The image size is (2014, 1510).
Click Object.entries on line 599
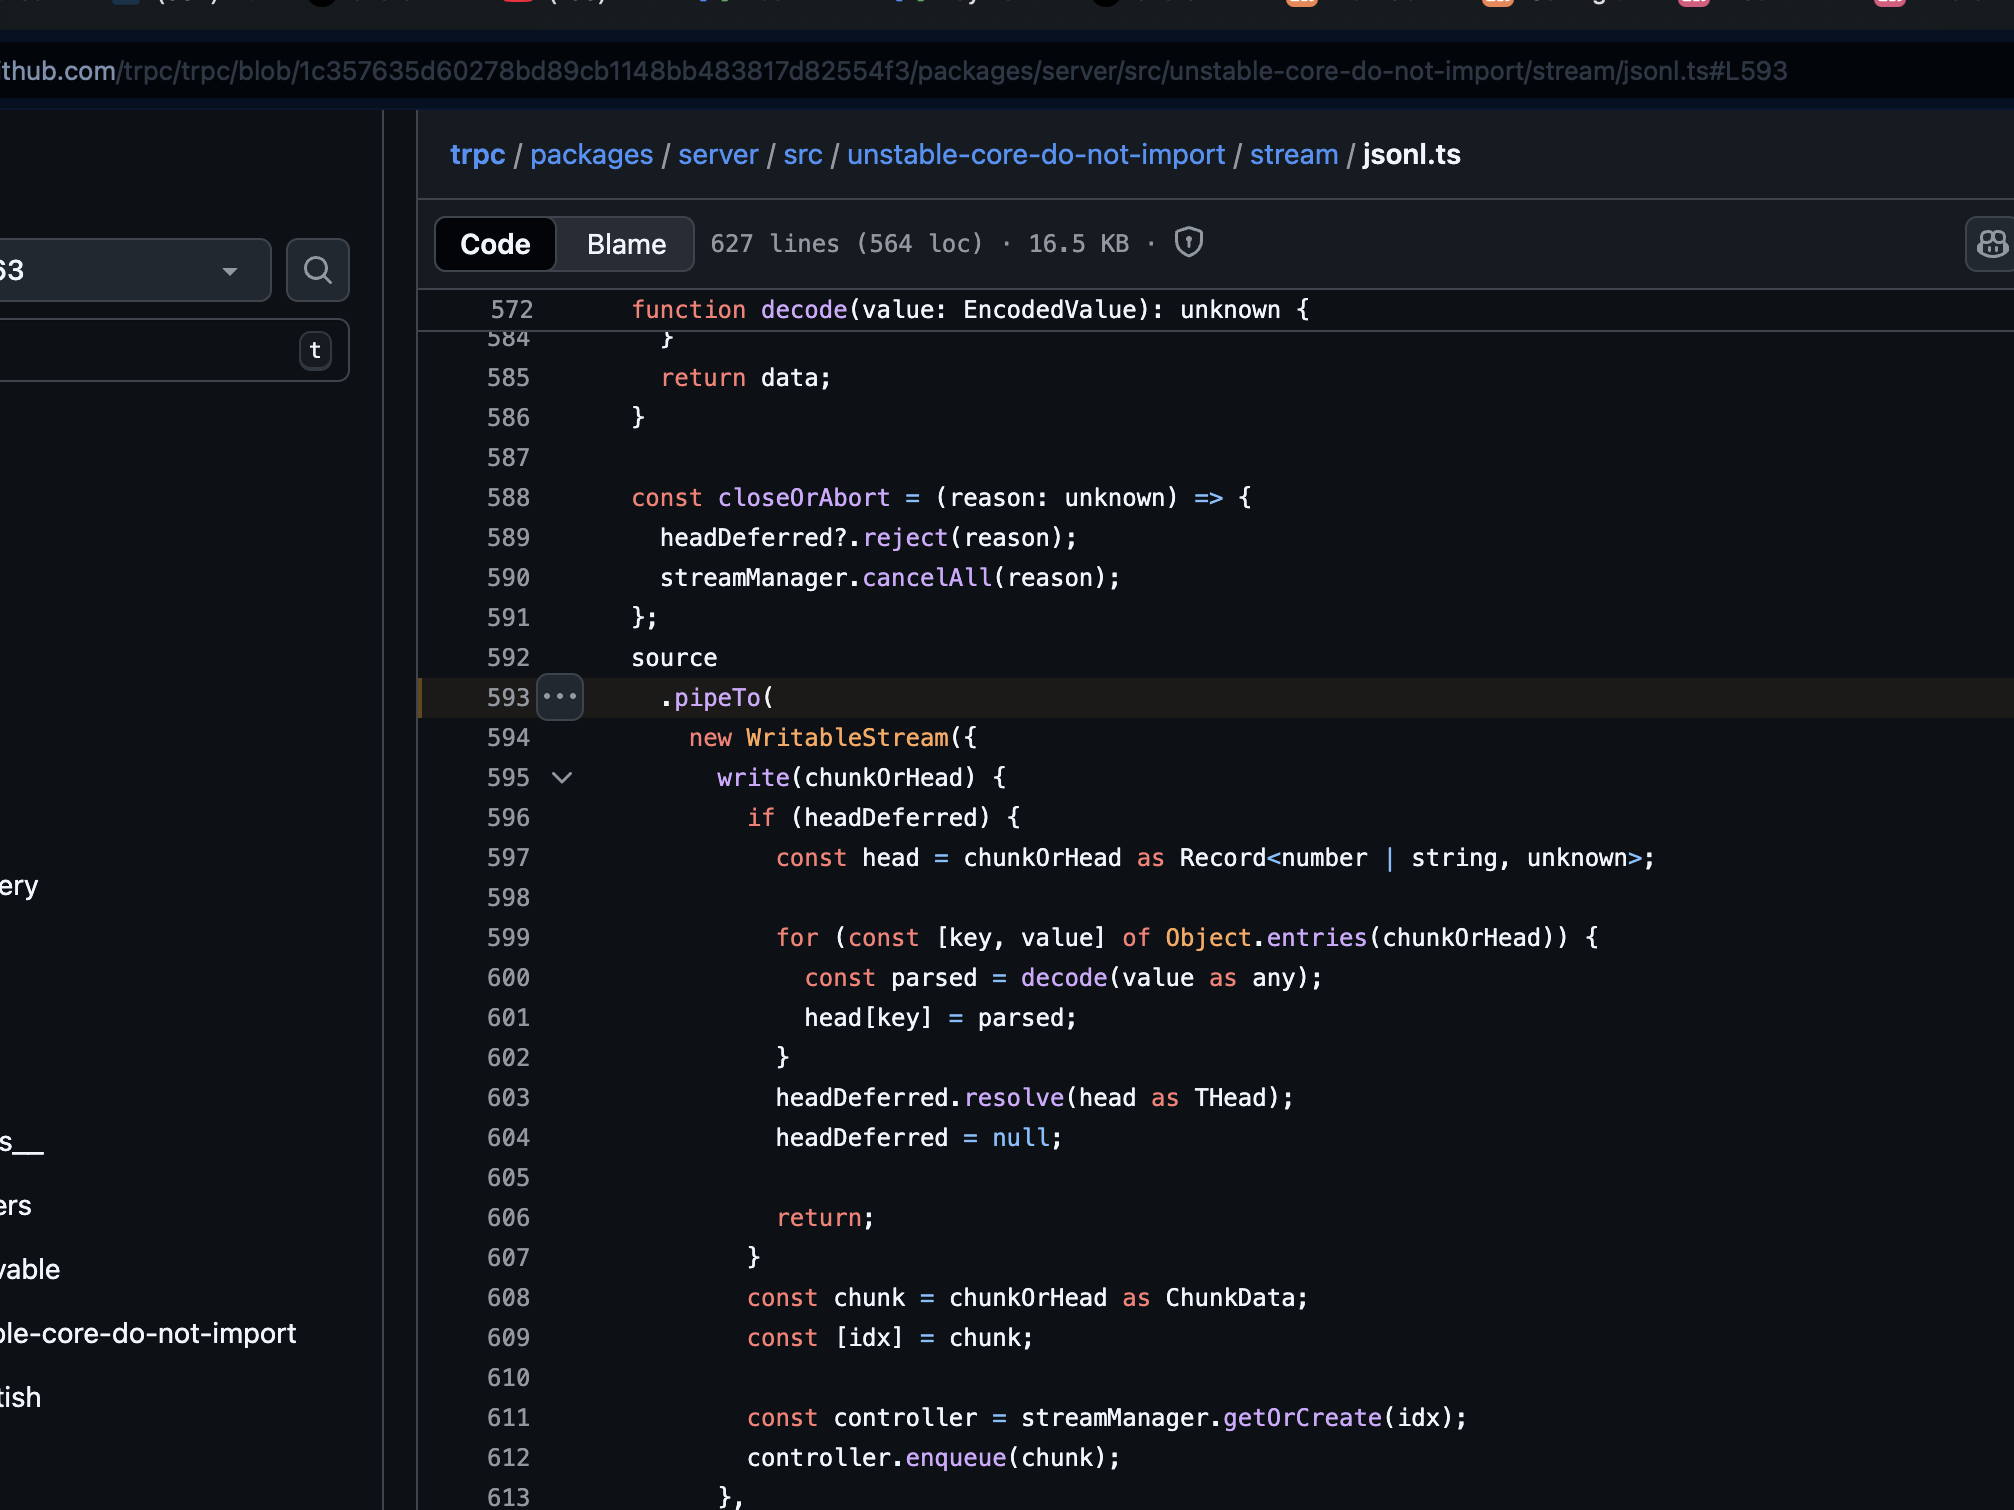[1266, 937]
